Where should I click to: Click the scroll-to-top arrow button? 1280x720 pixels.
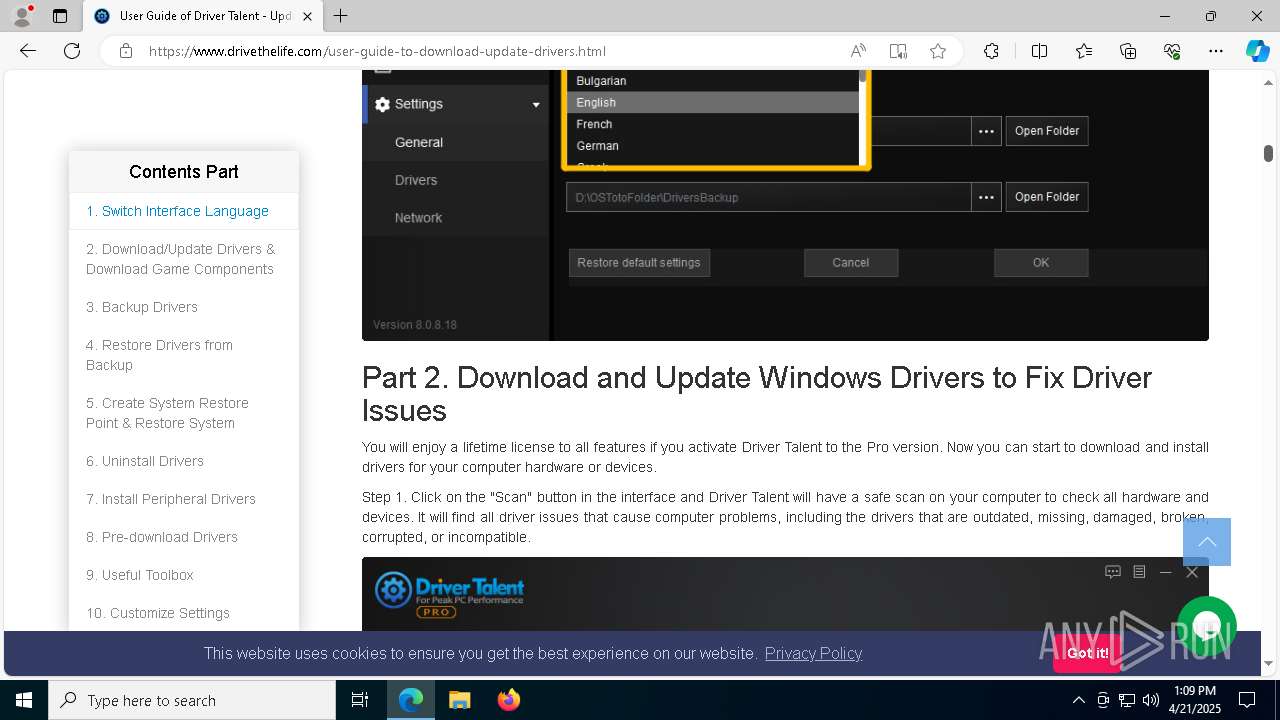[x=1207, y=542]
